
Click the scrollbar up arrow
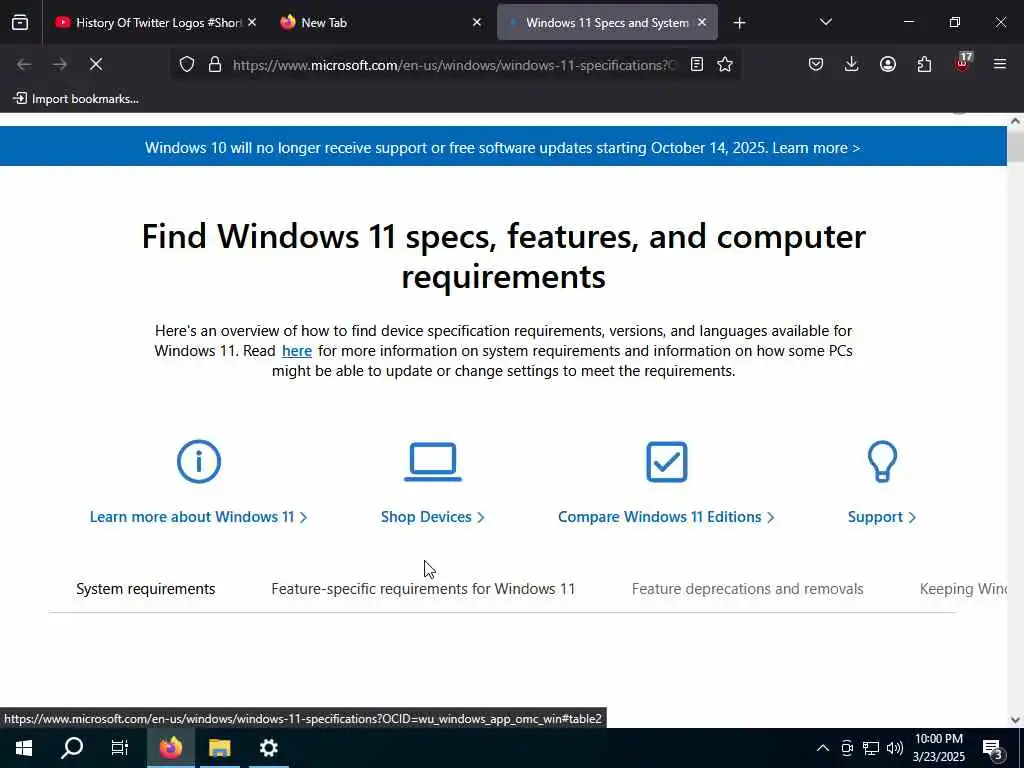tap(1015, 121)
